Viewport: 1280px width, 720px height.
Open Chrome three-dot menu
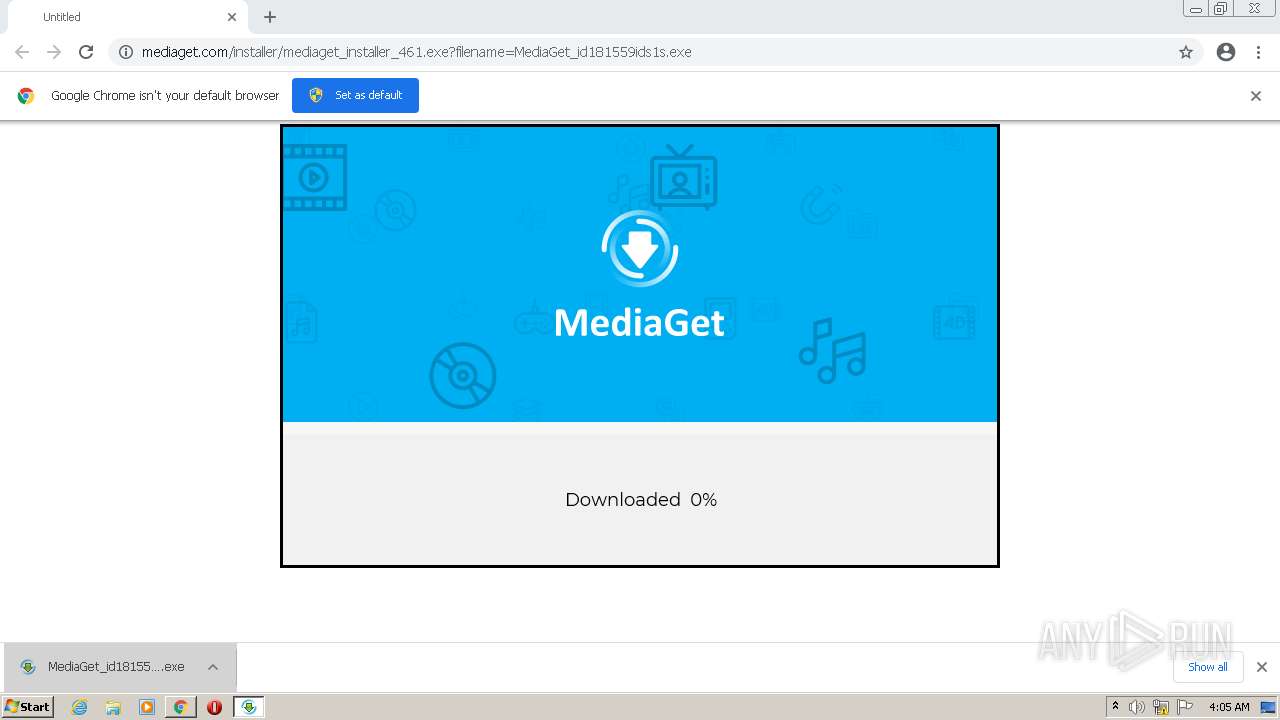[1259, 52]
